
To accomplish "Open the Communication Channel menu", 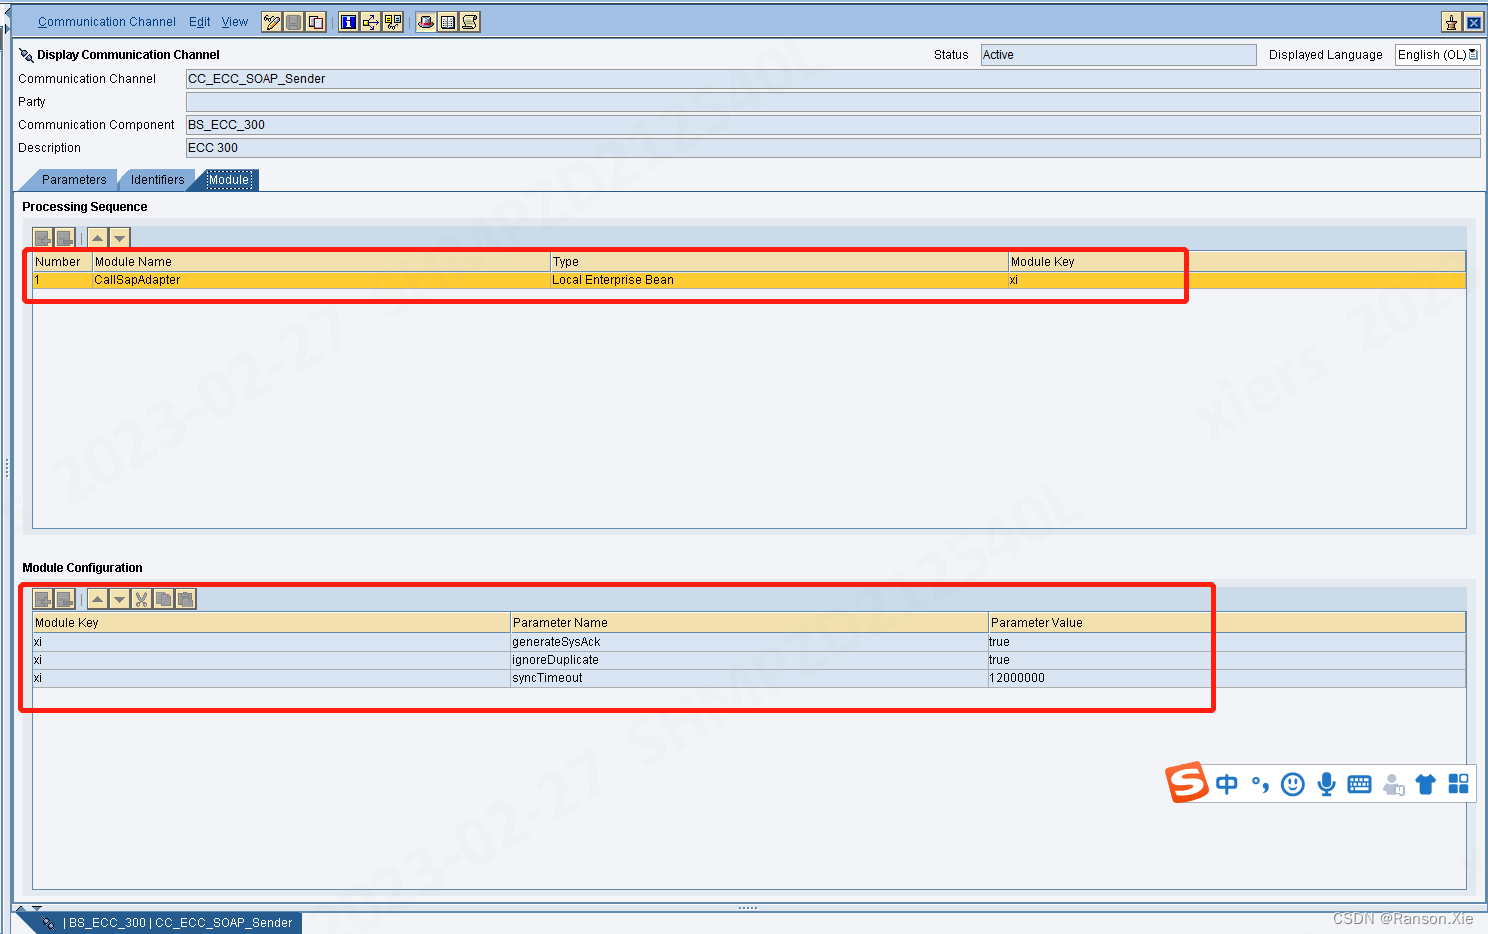I will [x=107, y=21].
